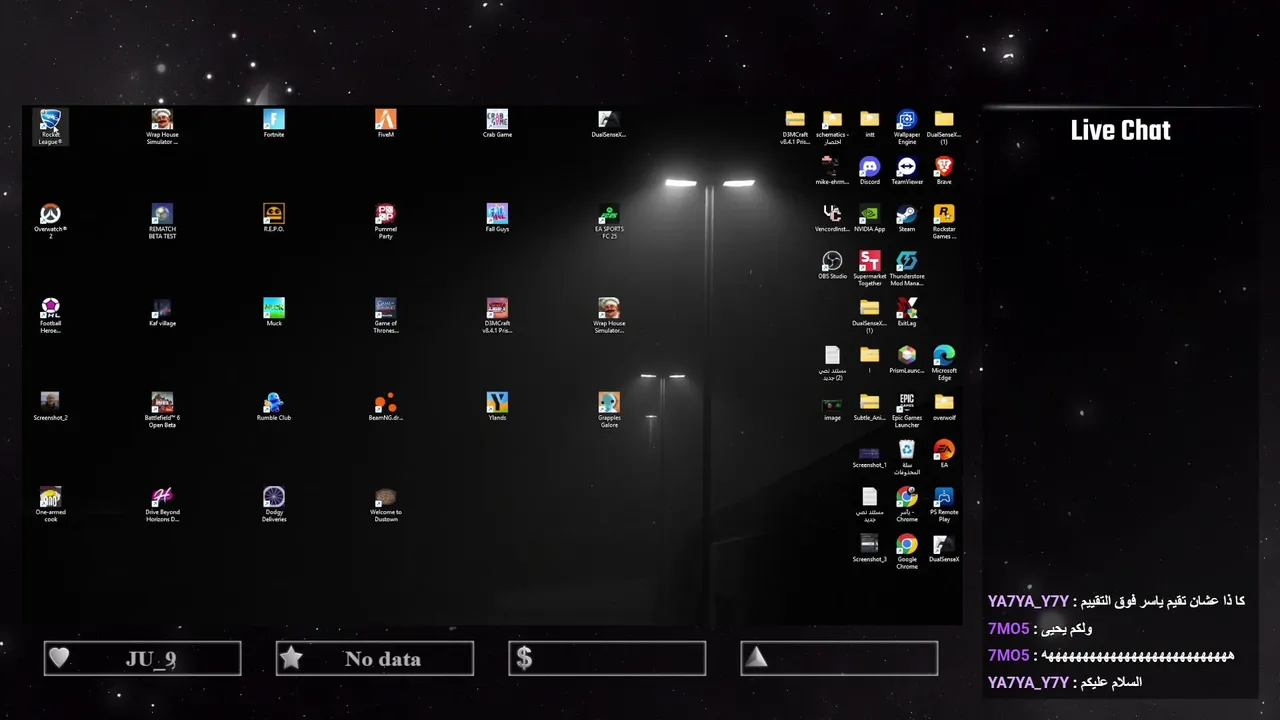1280x720 pixels.
Task: Launch Thunderstore Mod Manager
Action: [x=906, y=269]
